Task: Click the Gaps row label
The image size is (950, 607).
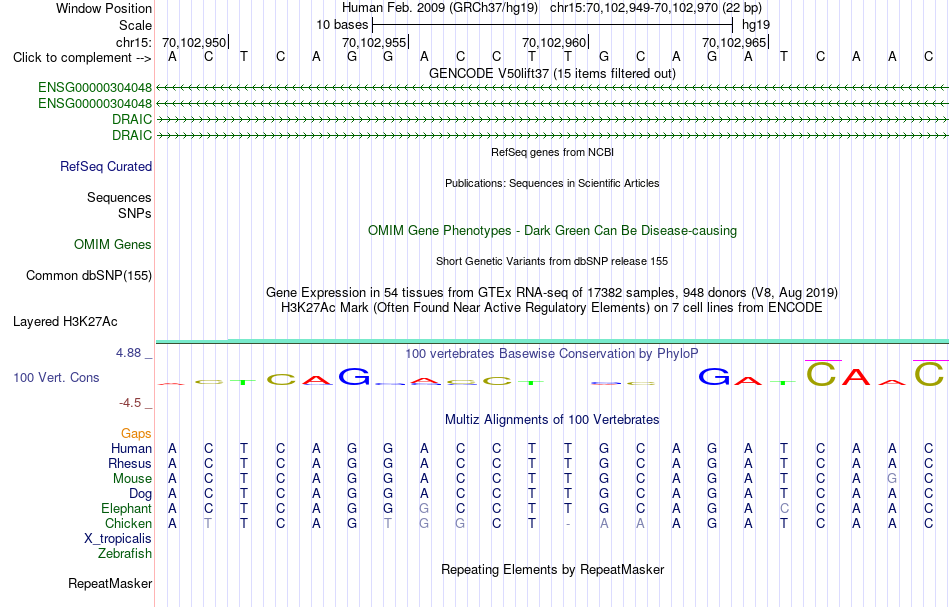Action: pos(136,434)
